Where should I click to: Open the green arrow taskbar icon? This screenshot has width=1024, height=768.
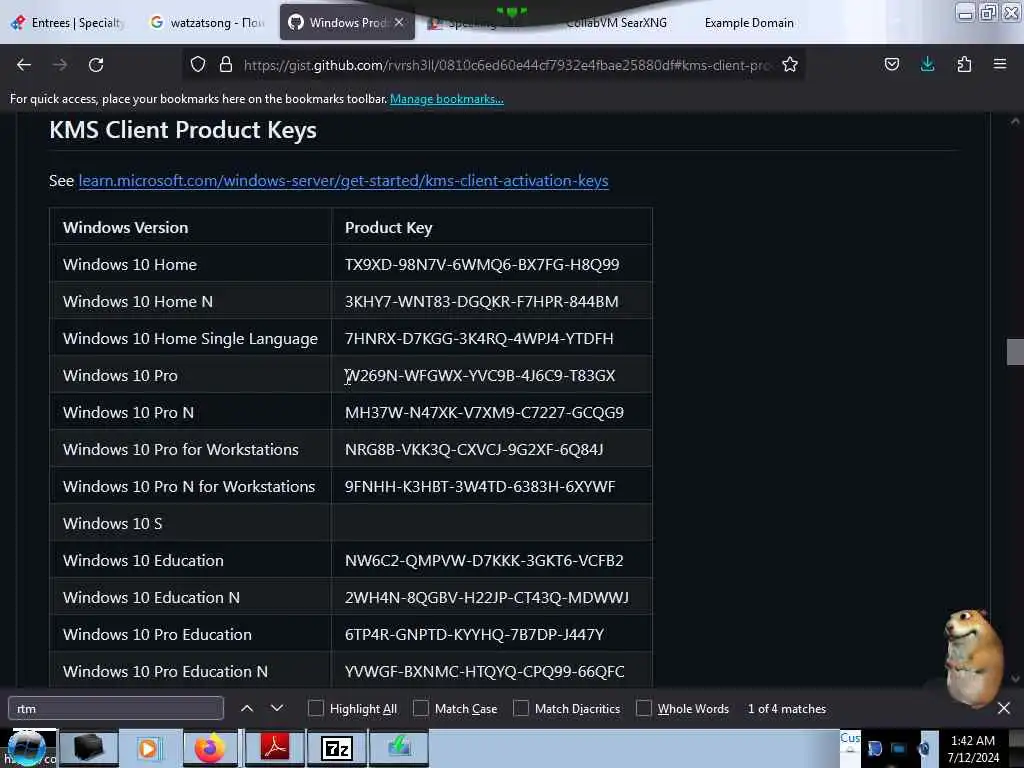399,748
